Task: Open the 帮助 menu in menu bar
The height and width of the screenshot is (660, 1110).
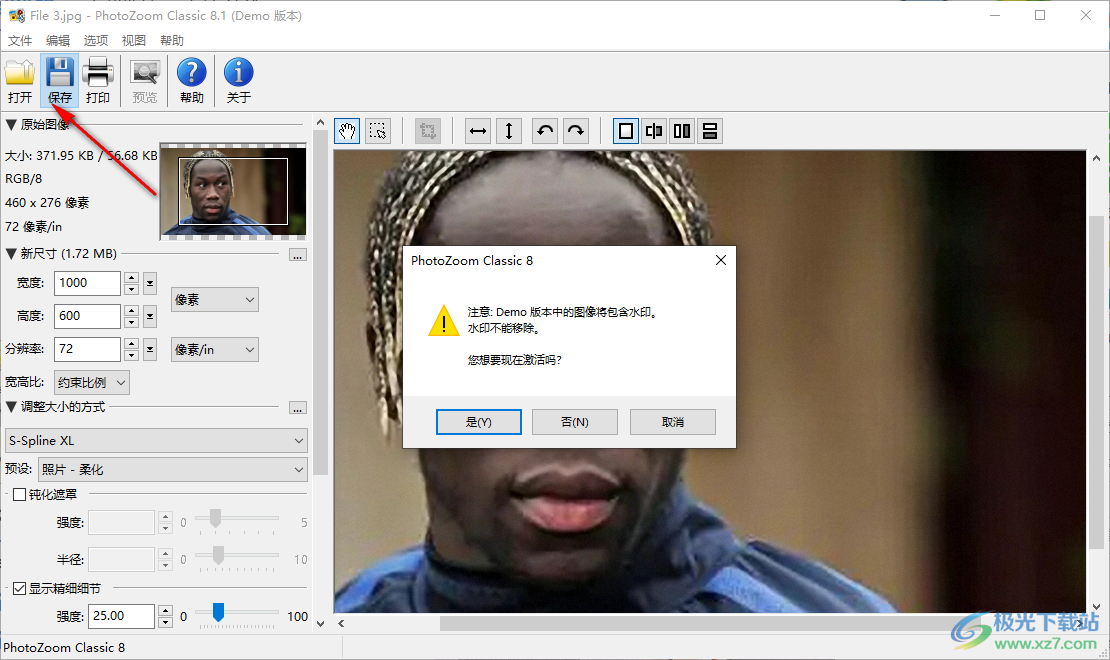Action: 171,40
